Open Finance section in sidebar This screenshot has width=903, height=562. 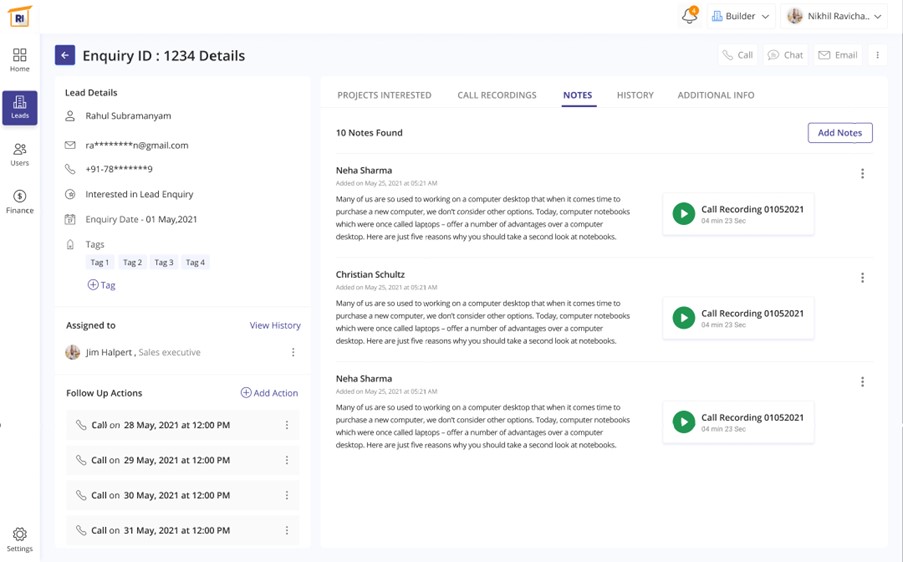(20, 201)
